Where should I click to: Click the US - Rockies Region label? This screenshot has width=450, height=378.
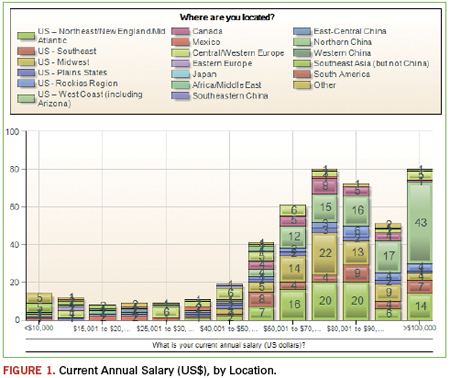coord(78,83)
